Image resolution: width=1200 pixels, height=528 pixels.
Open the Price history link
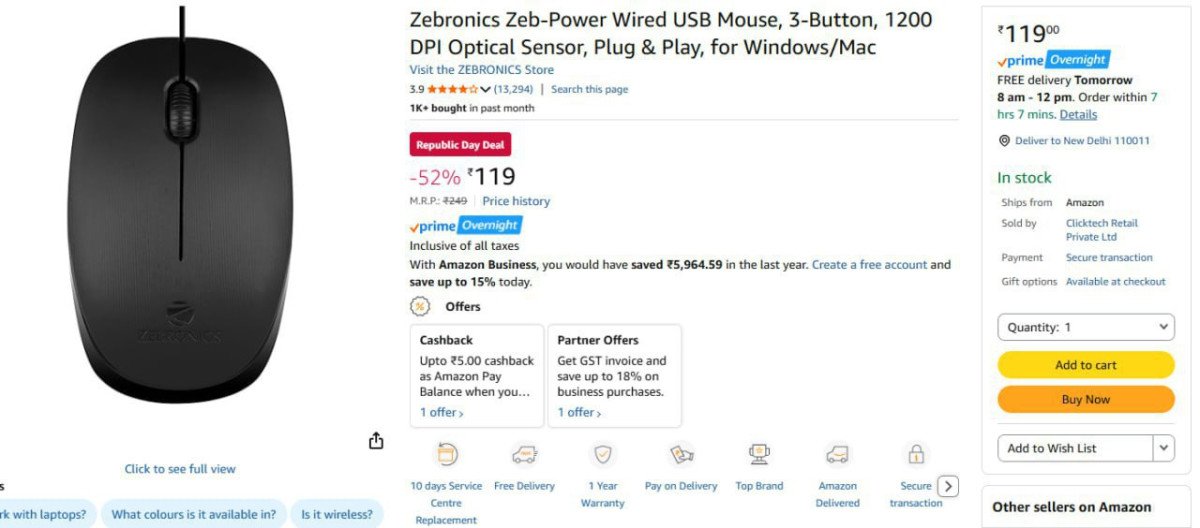(x=516, y=201)
